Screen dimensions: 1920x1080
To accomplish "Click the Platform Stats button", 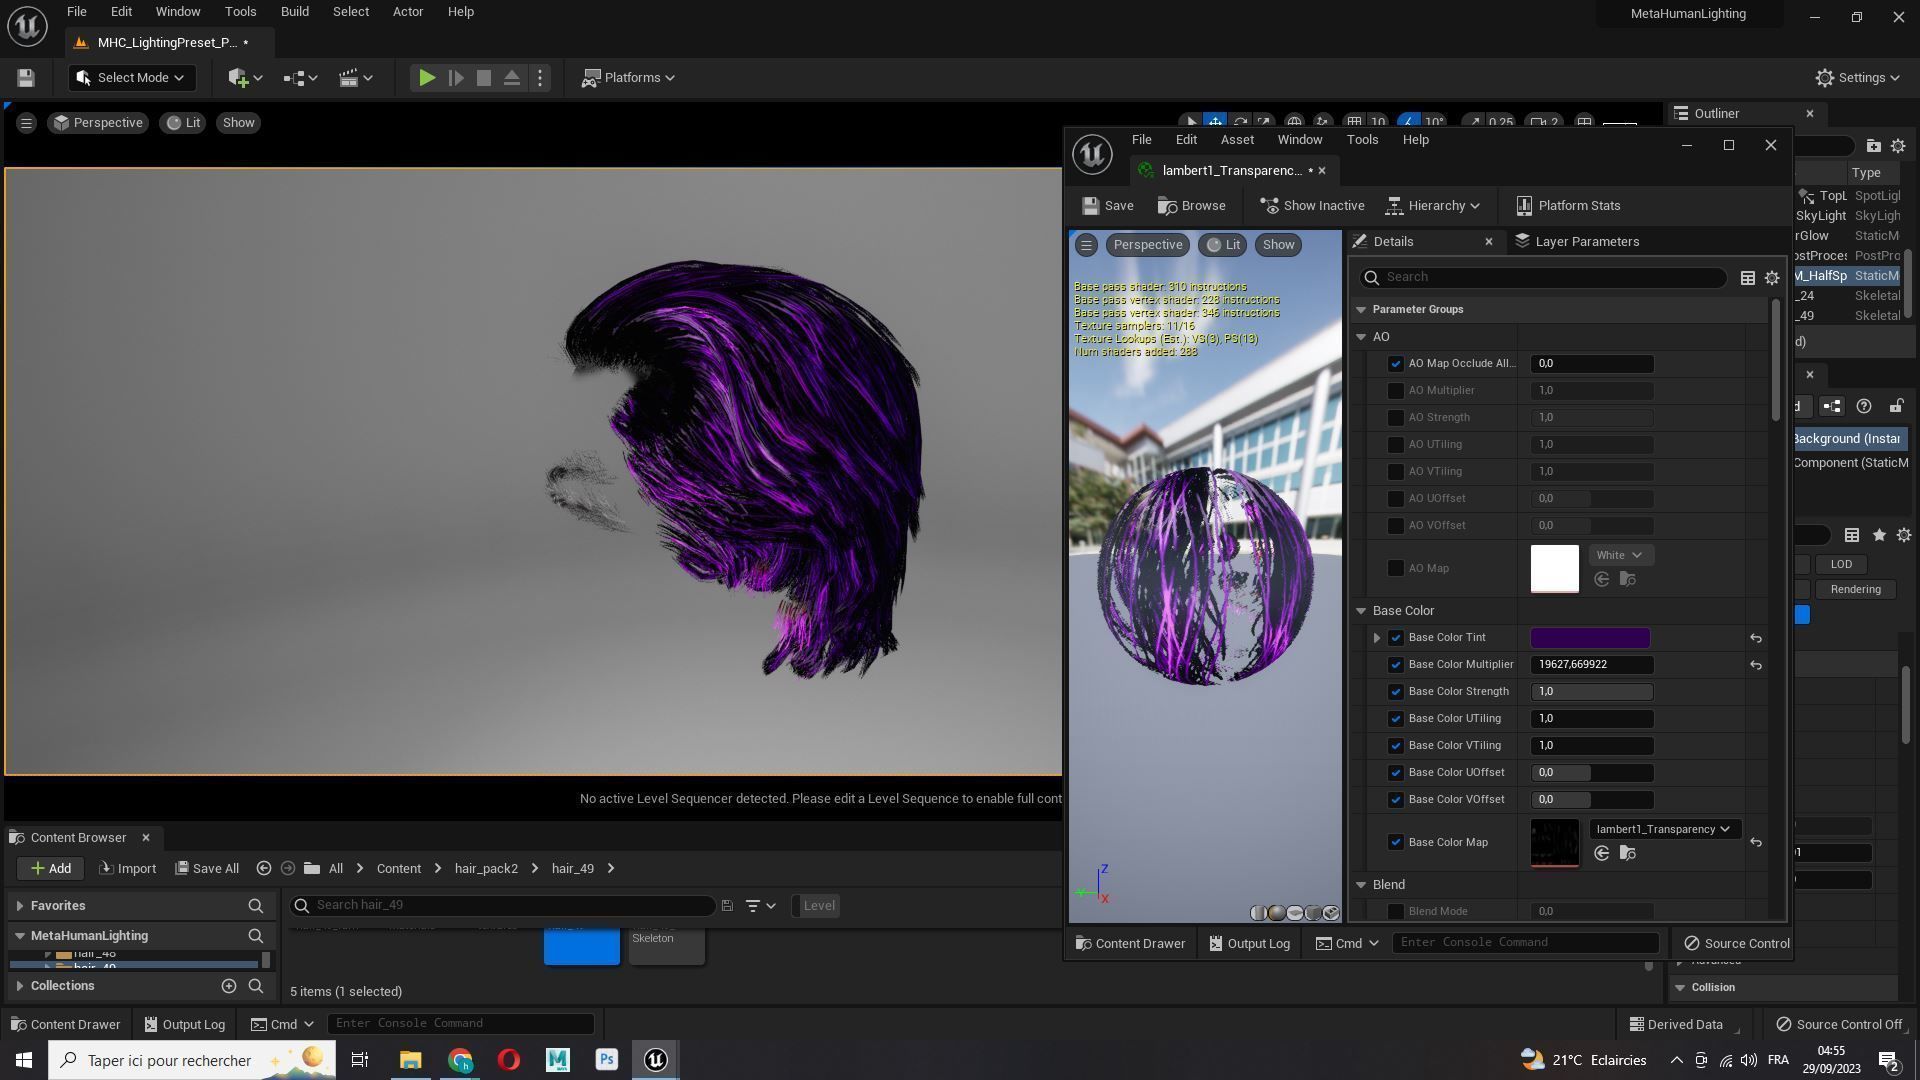I will point(1568,206).
